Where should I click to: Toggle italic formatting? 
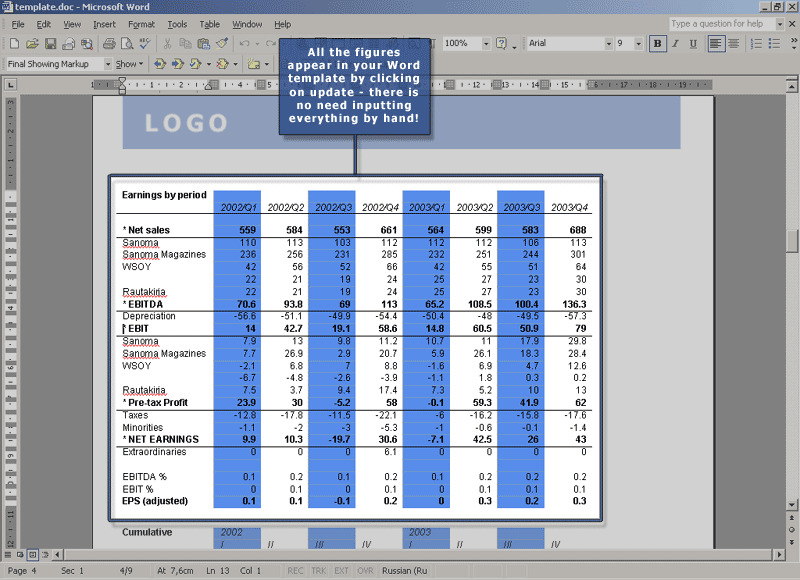tap(676, 44)
